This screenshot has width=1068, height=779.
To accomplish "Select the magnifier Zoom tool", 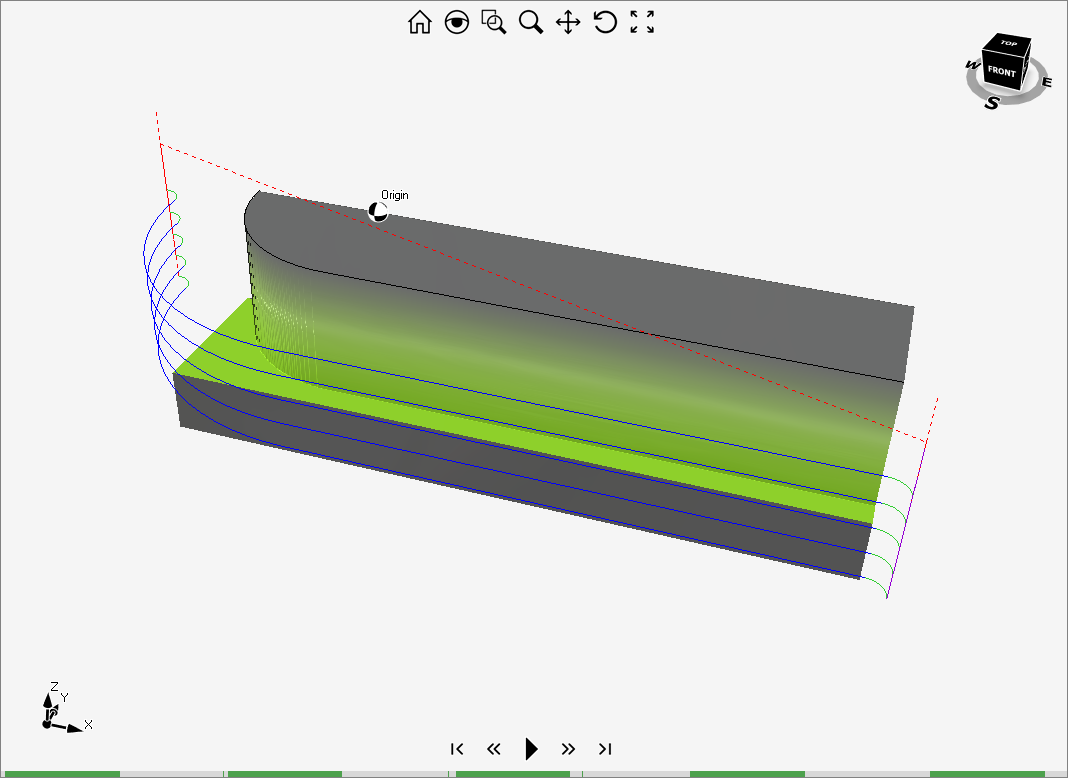I will pyautogui.click(x=530, y=23).
